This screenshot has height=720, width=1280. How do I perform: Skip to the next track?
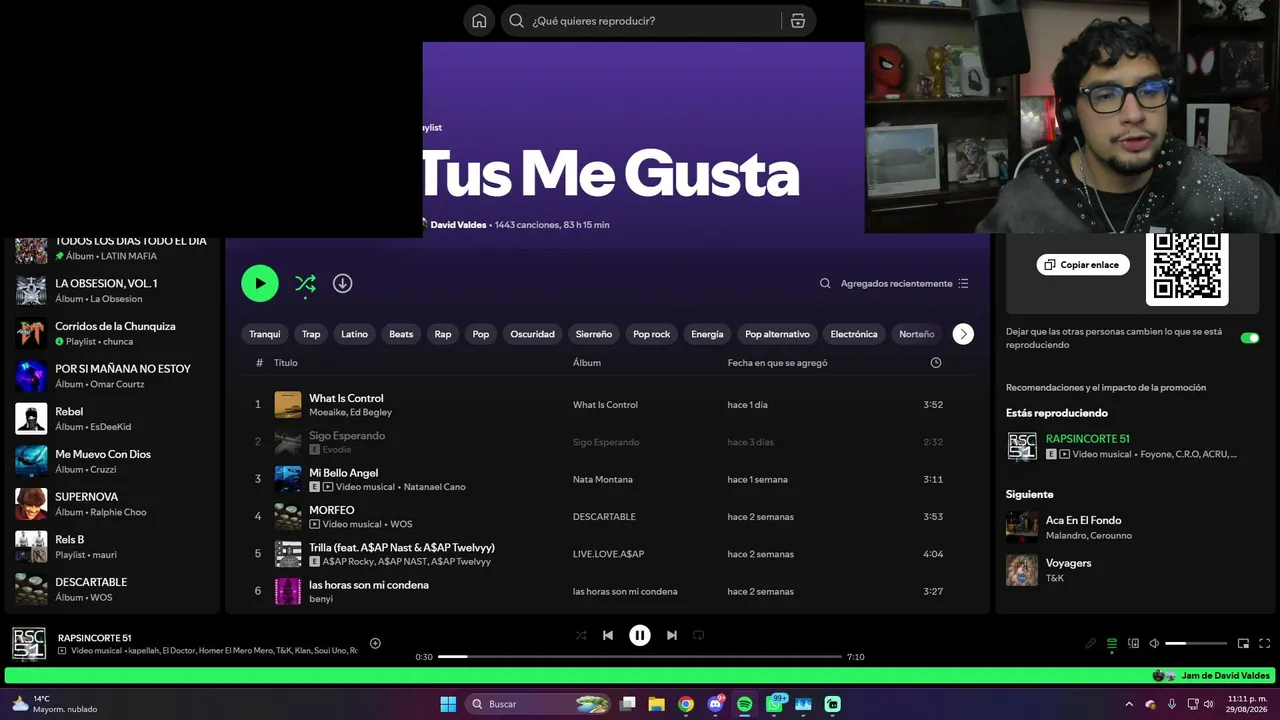[x=672, y=635]
